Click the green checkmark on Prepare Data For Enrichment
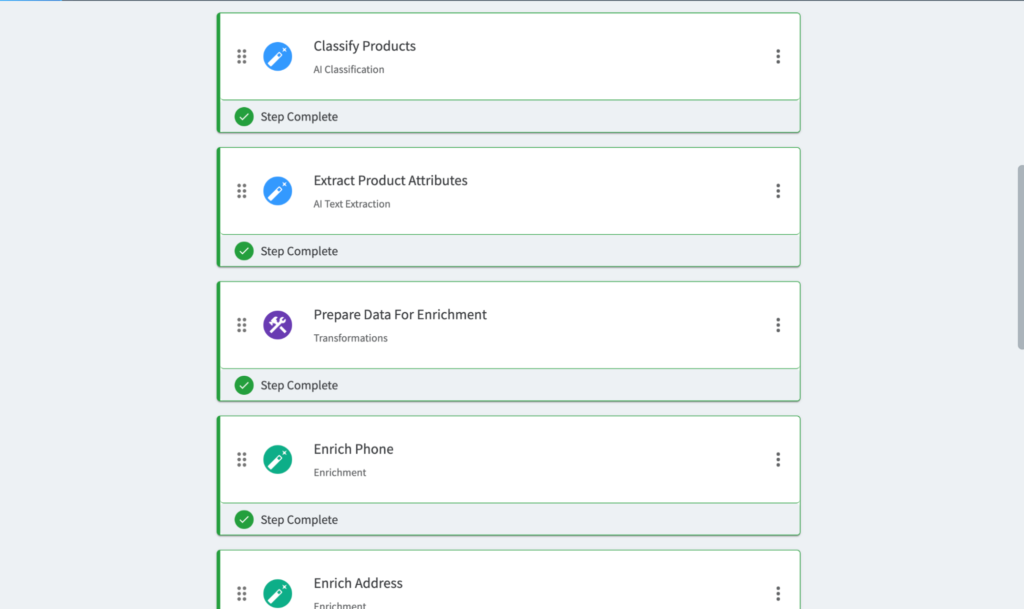The image size is (1024, 609). tap(243, 384)
